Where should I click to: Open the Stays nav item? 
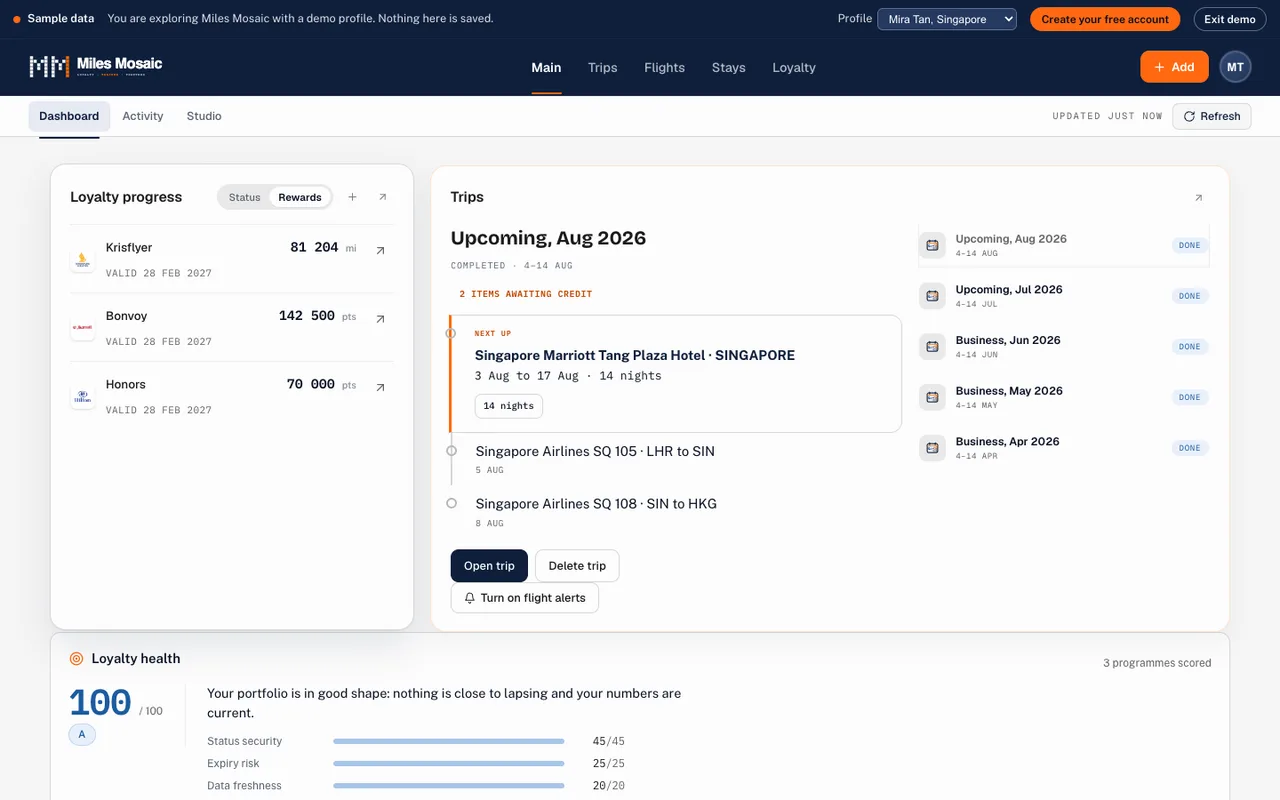(x=728, y=67)
